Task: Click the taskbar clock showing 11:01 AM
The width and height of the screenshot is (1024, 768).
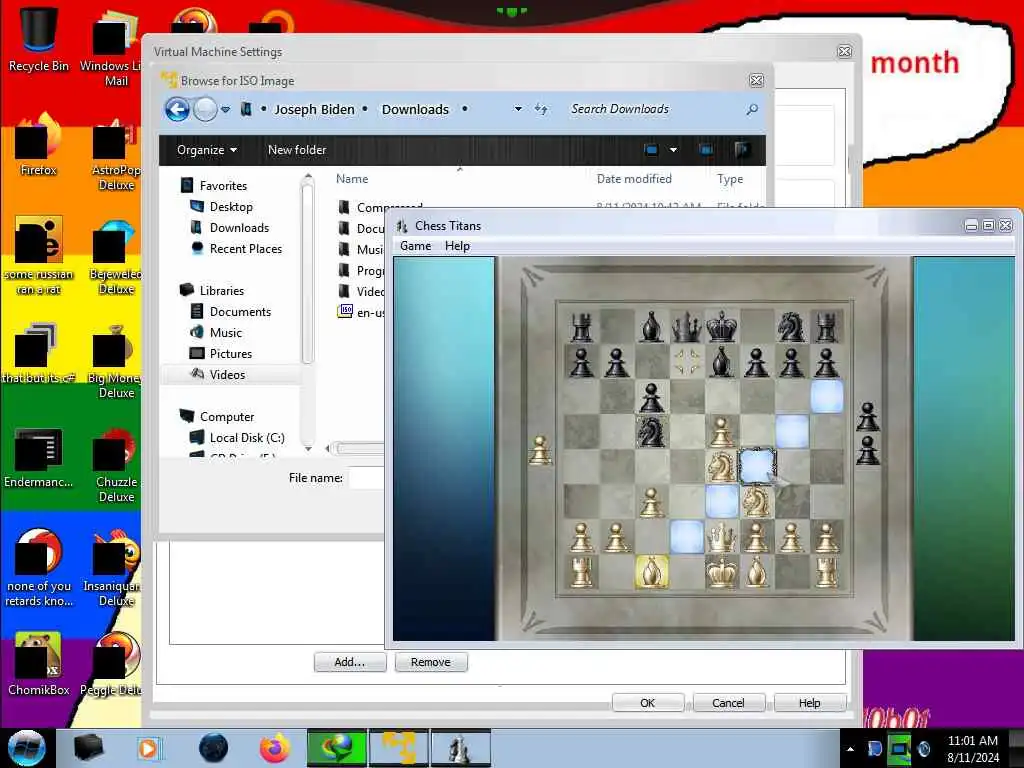Action: point(973,749)
